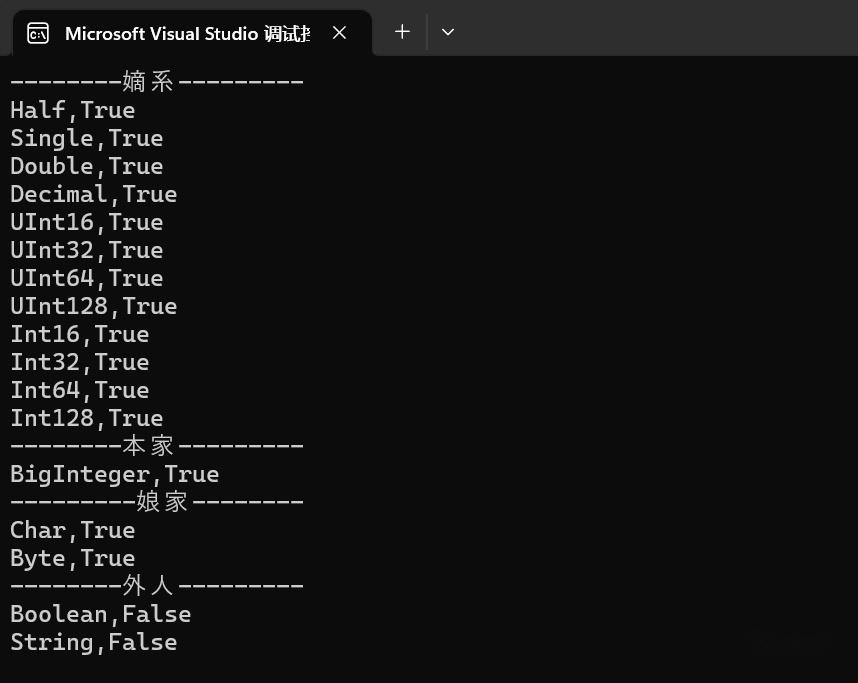This screenshot has height=683, width=858.
Task: Click the "外人" section header line
Action: (x=156, y=586)
